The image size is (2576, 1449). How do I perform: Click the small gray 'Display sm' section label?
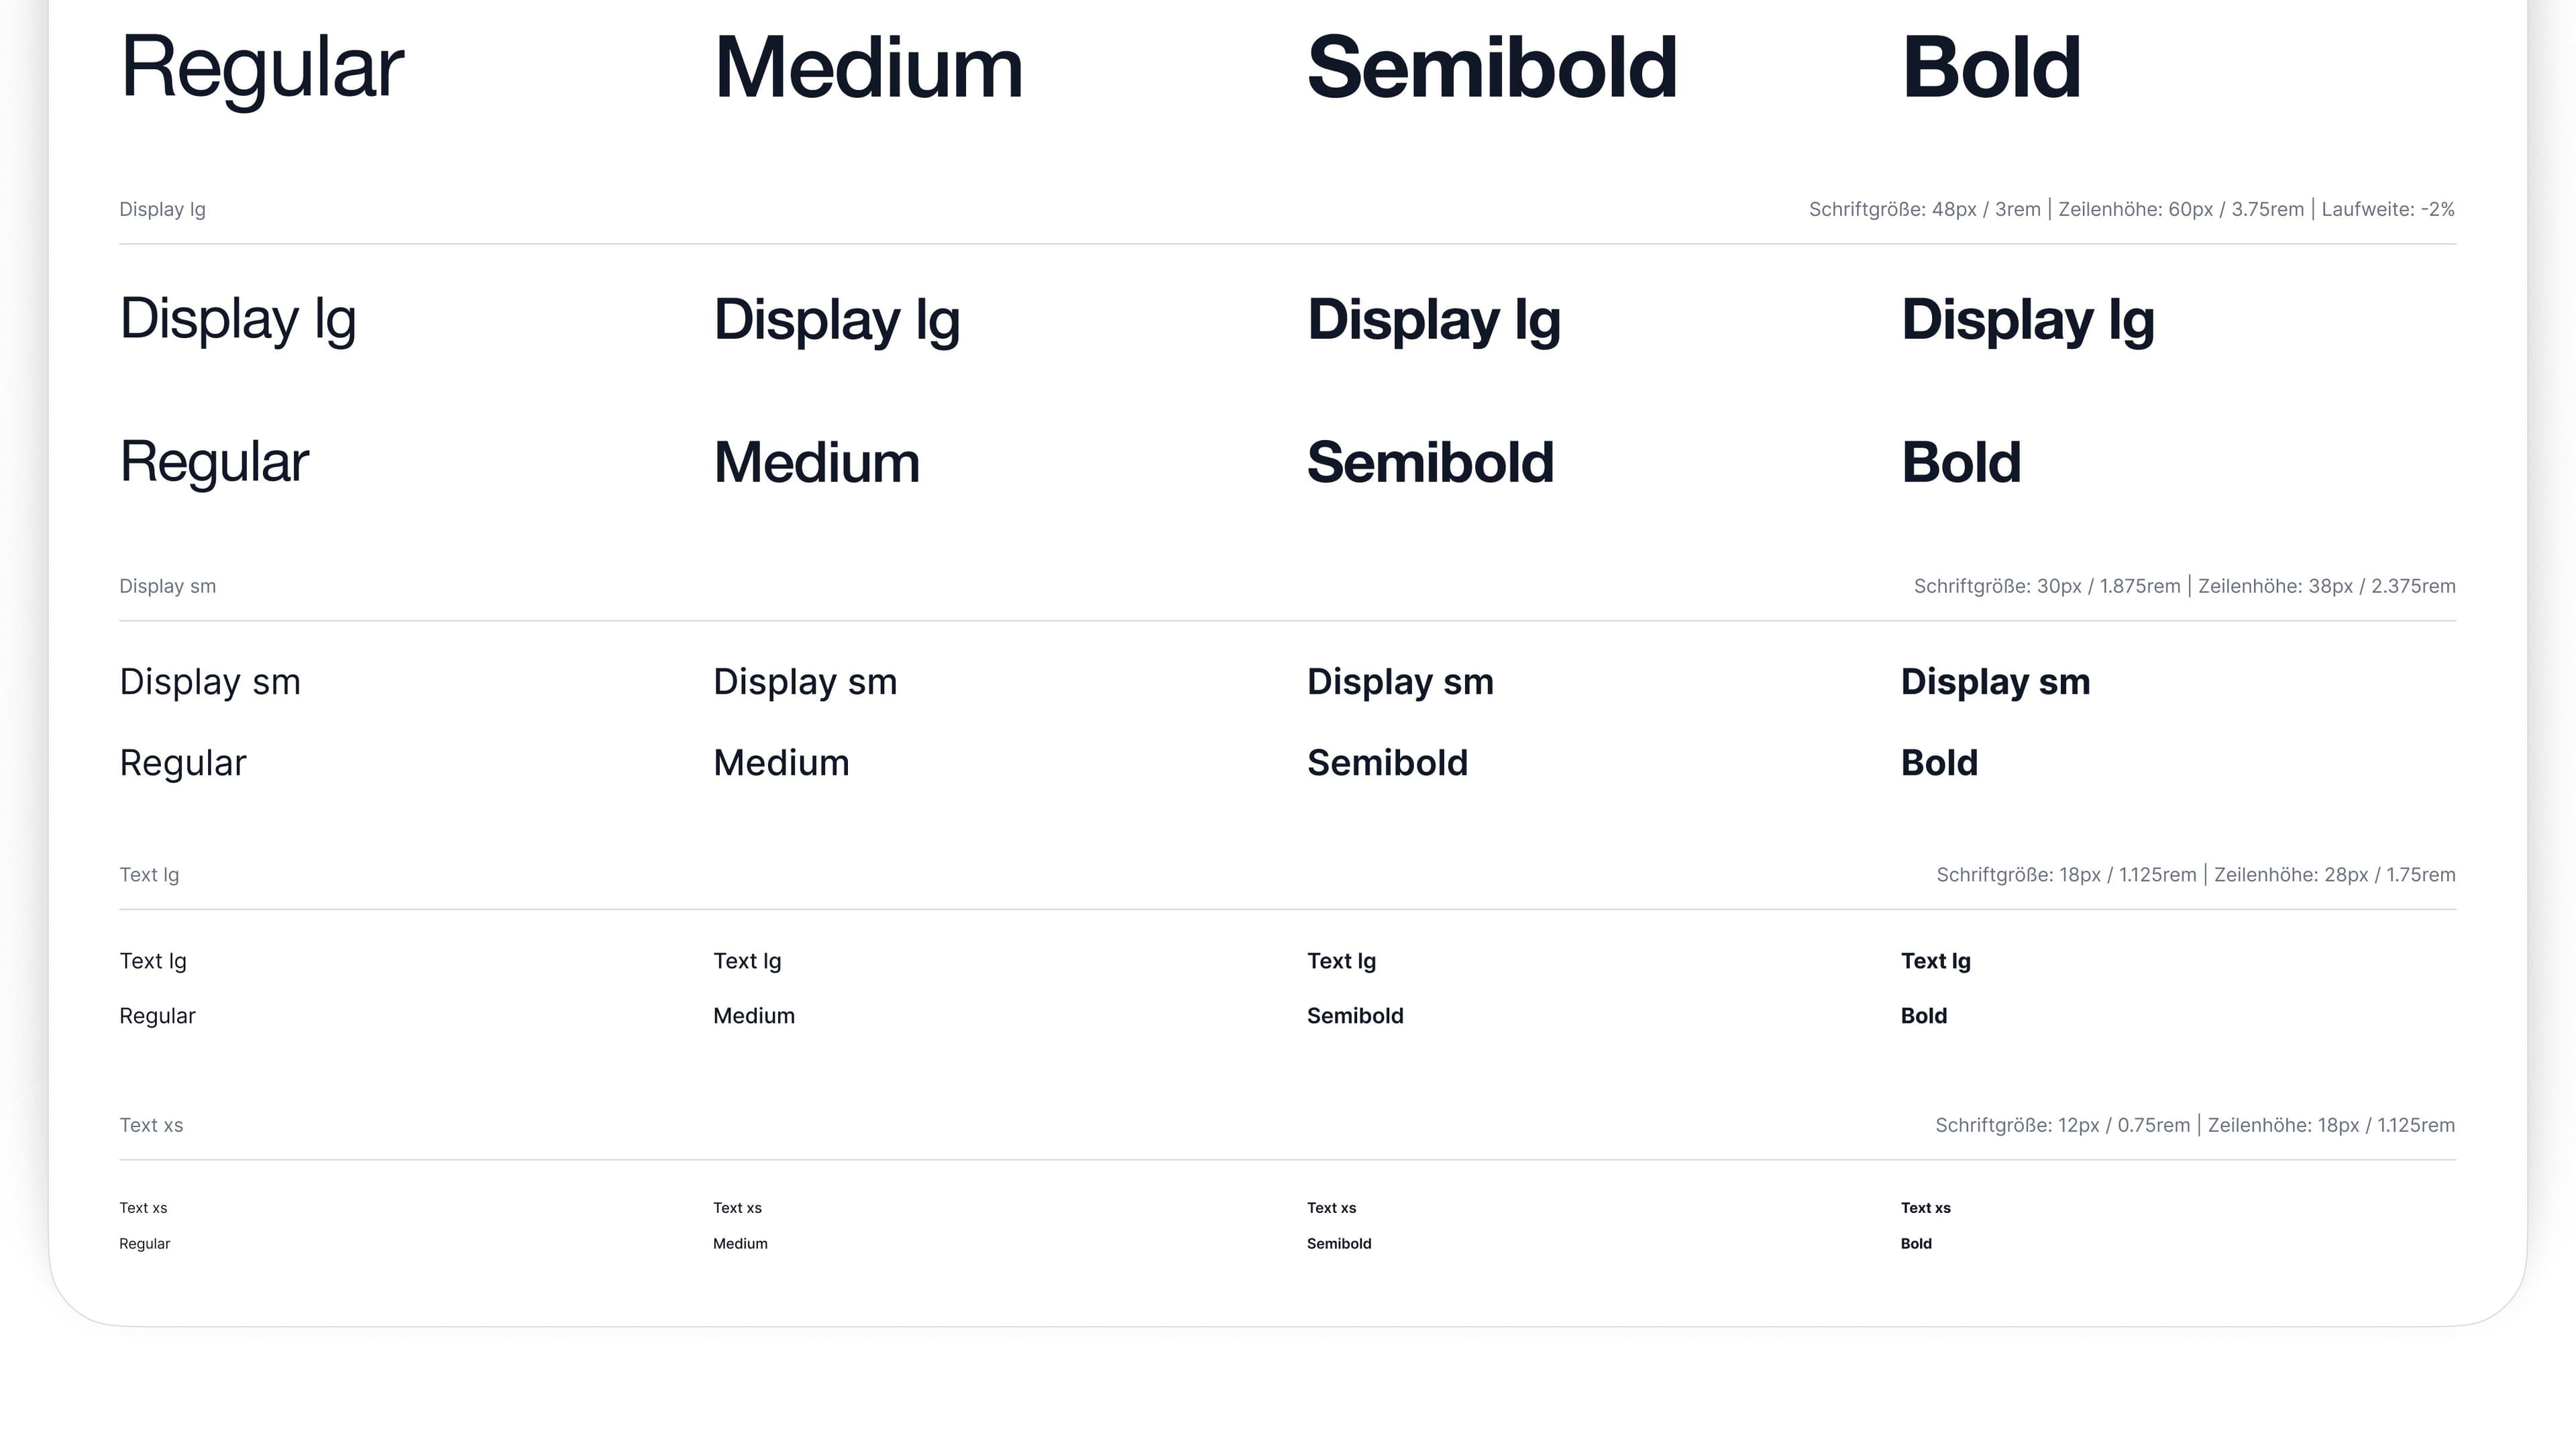[167, 586]
